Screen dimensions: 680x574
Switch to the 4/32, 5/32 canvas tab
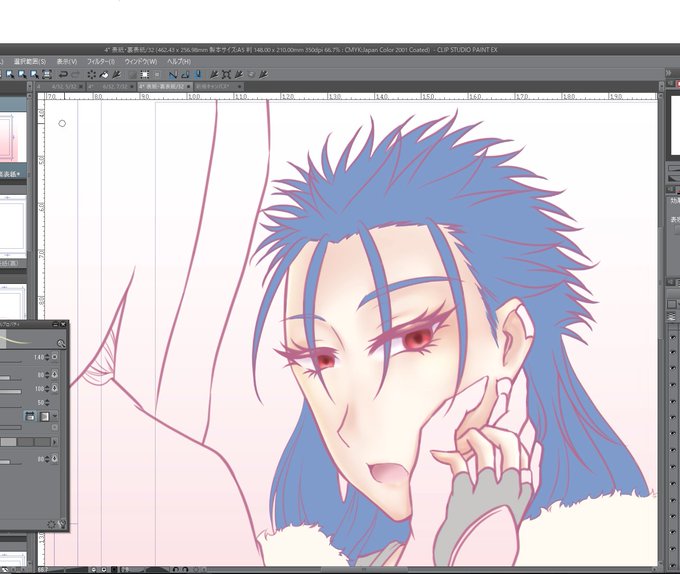coord(60,87)
